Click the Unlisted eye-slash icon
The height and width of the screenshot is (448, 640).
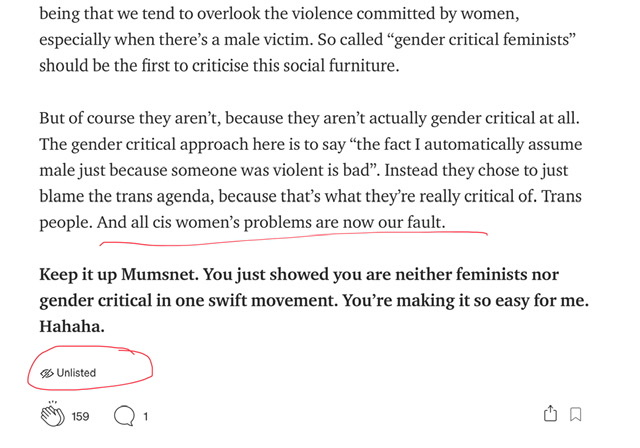click(47, 373)
